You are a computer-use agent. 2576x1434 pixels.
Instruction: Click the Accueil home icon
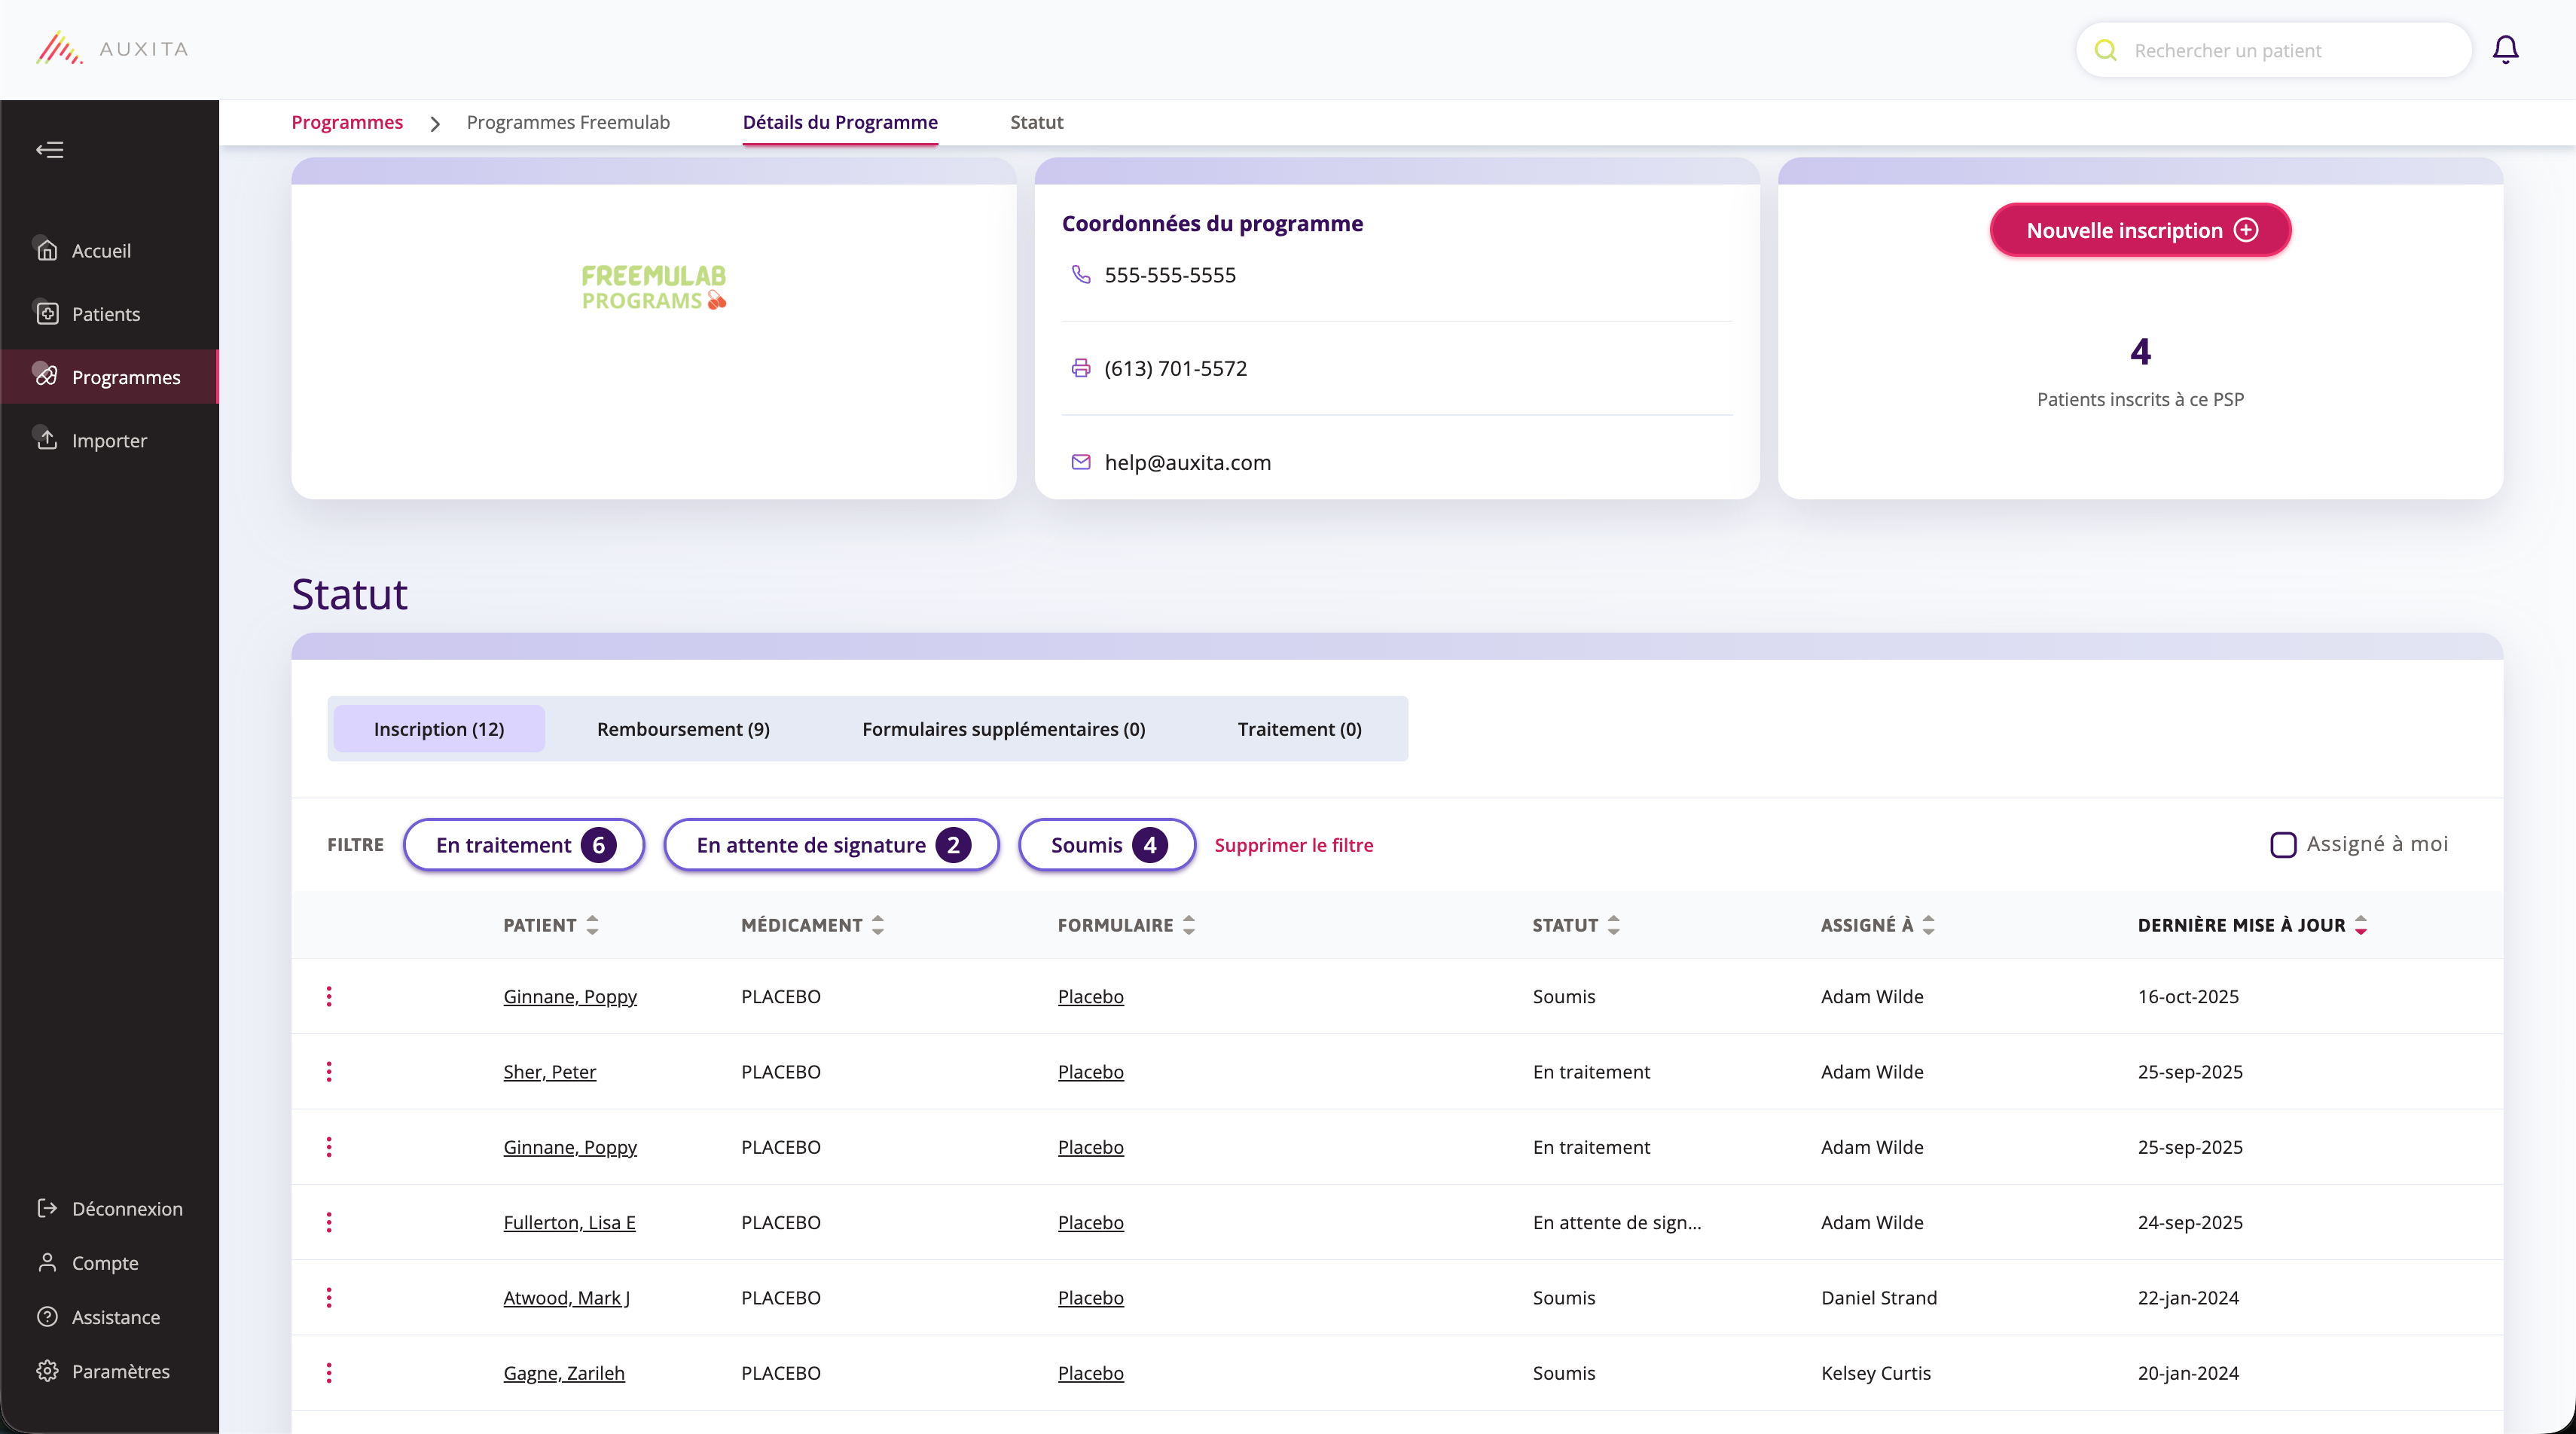(47, 250)
